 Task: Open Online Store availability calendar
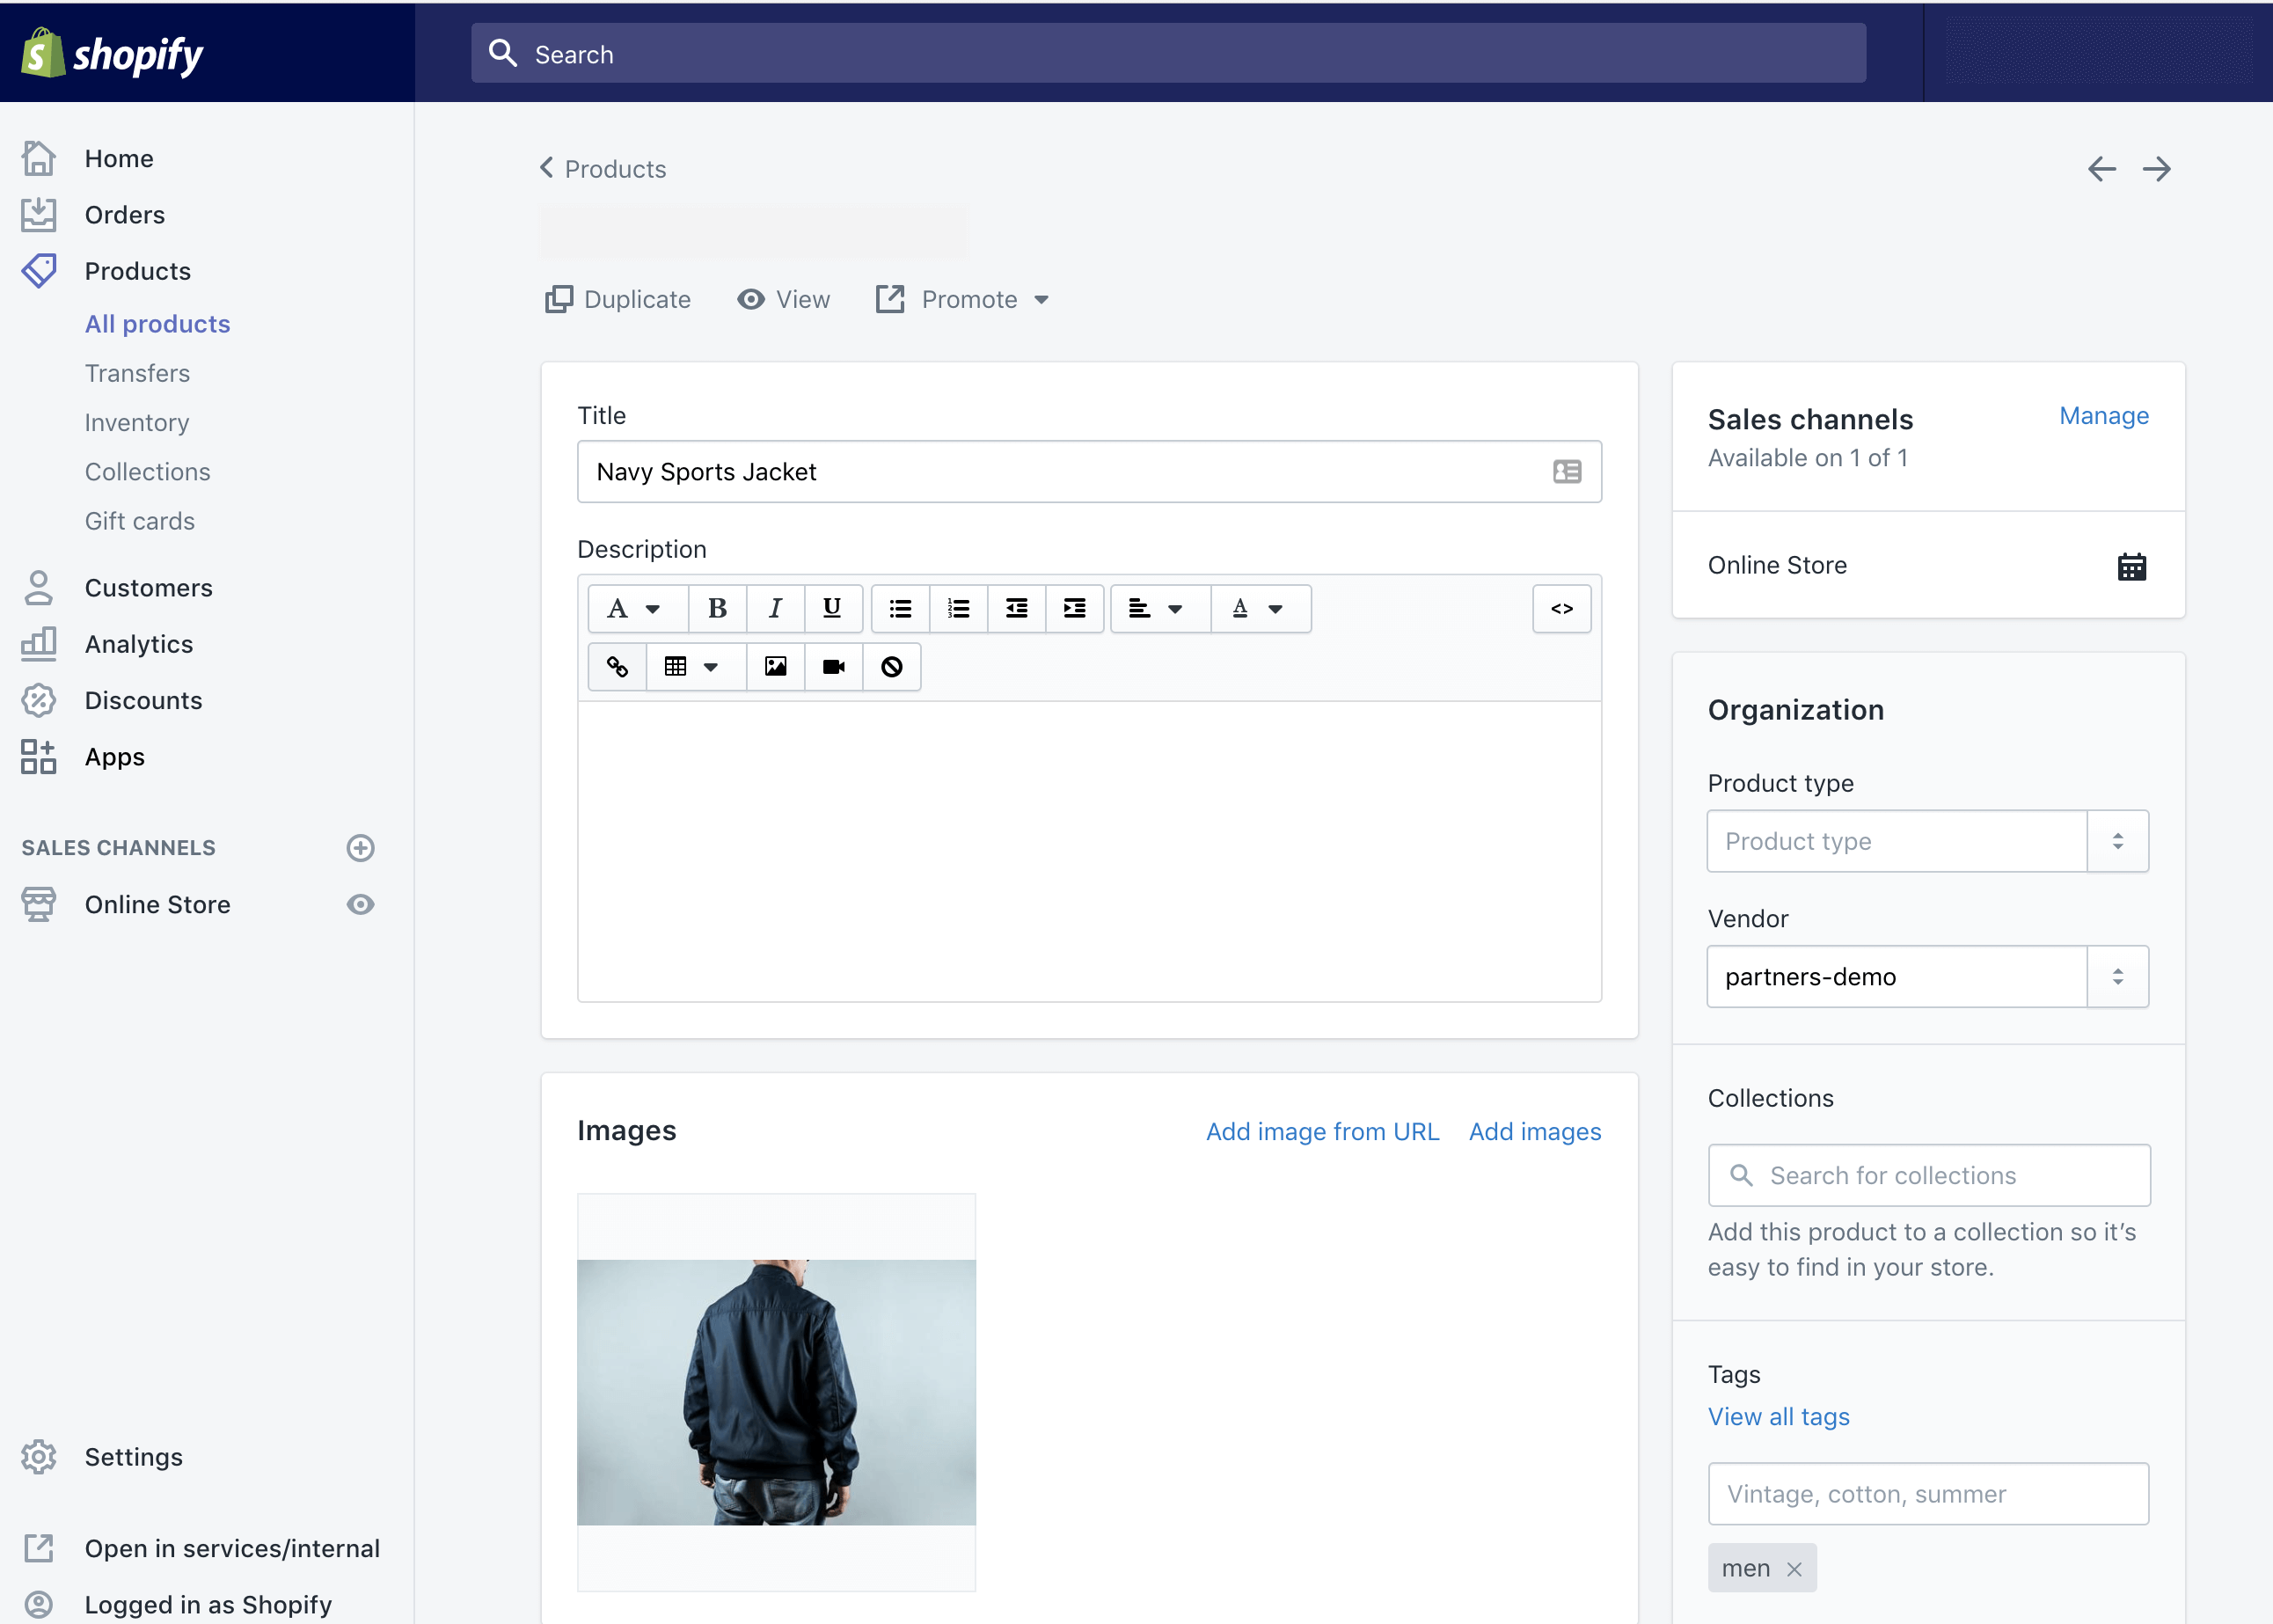click(x=2131, y=566)
